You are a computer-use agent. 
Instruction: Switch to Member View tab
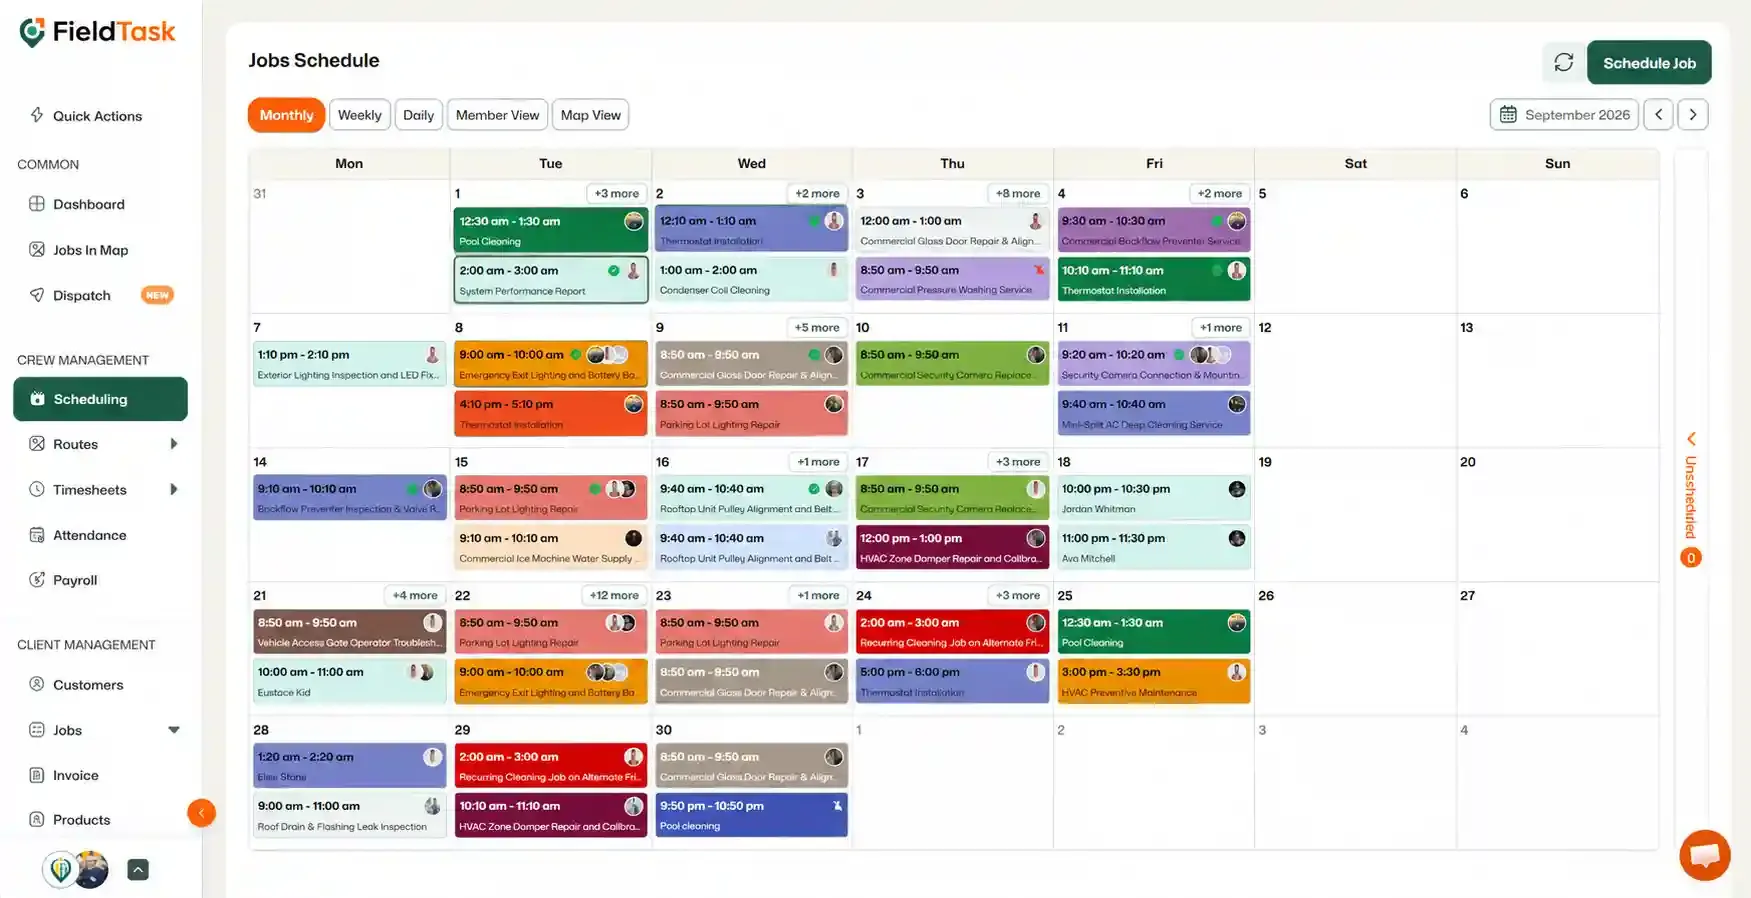click(497, 114)
